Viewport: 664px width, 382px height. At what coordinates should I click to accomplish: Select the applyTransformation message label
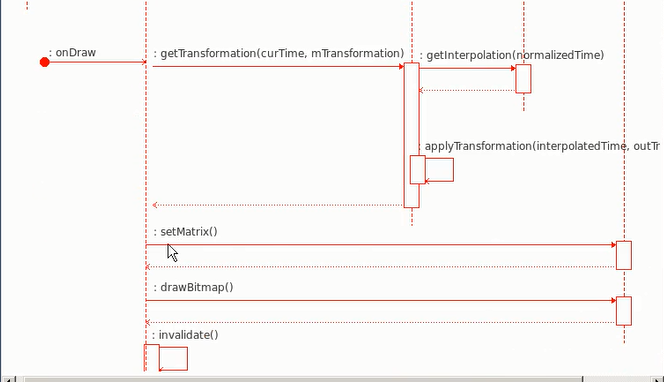pyautogui.click(x=539, y=146)
